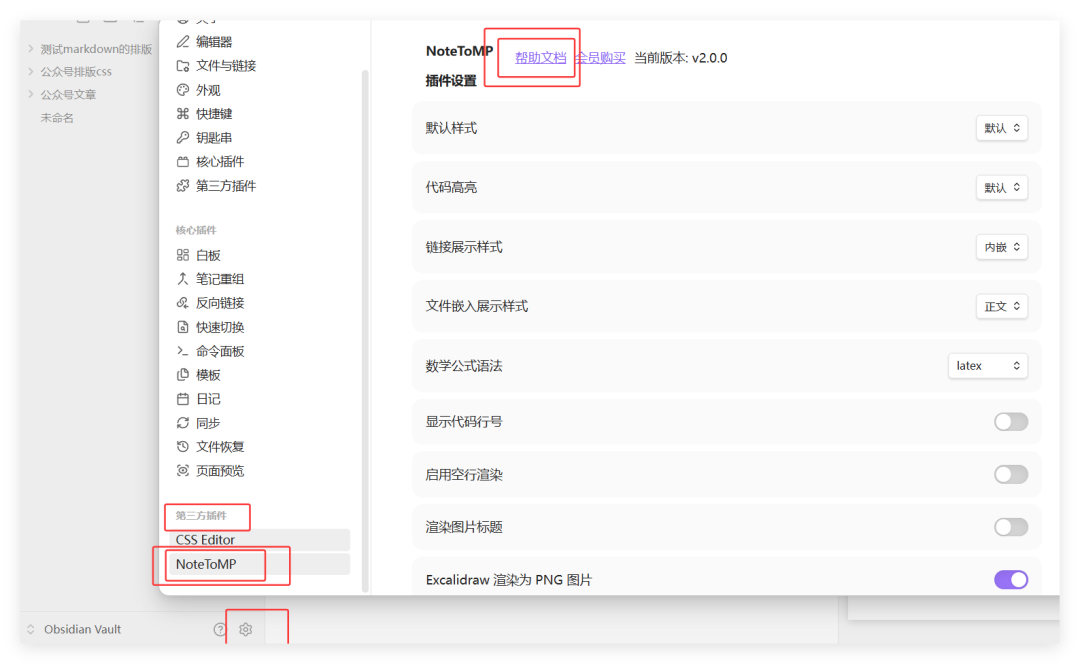
Task: Disable Excalidraw 渲染为 PNG 图片 toggle
Action: tap(1010, 579)
